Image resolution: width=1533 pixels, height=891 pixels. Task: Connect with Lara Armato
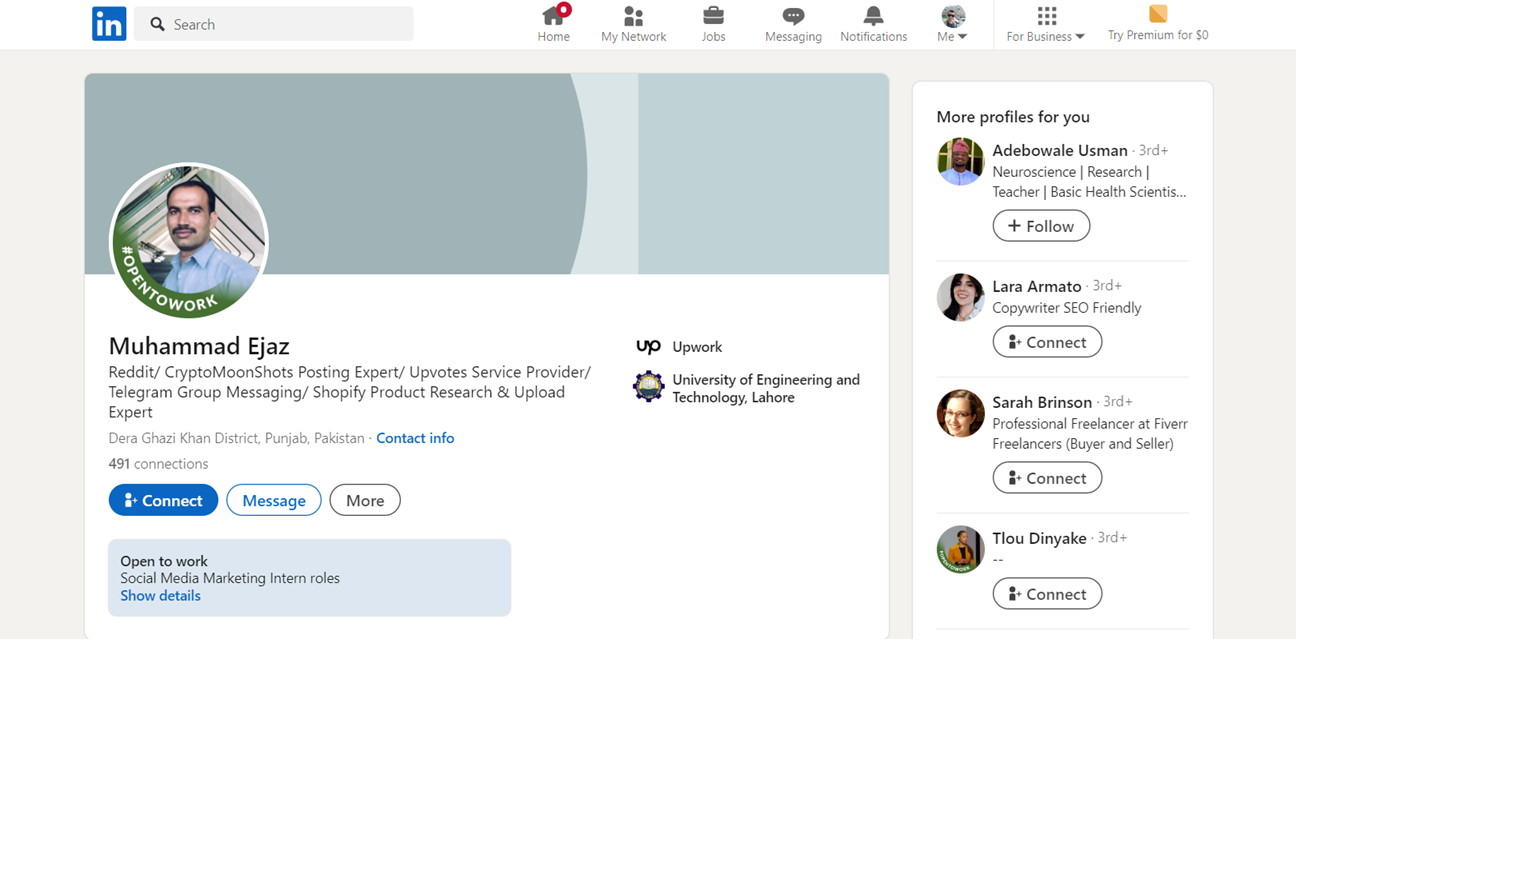point(1047,342)
